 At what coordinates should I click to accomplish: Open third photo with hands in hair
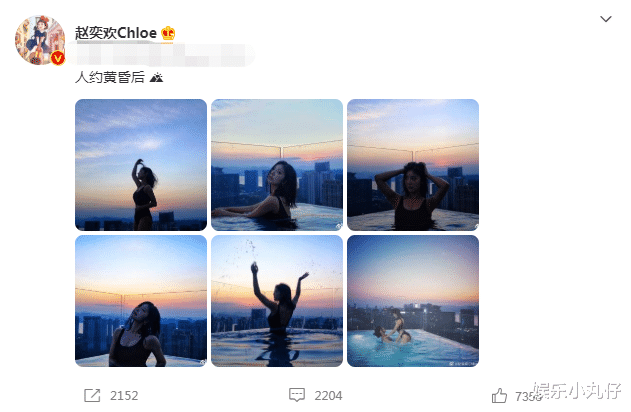(x=413, y=165)
